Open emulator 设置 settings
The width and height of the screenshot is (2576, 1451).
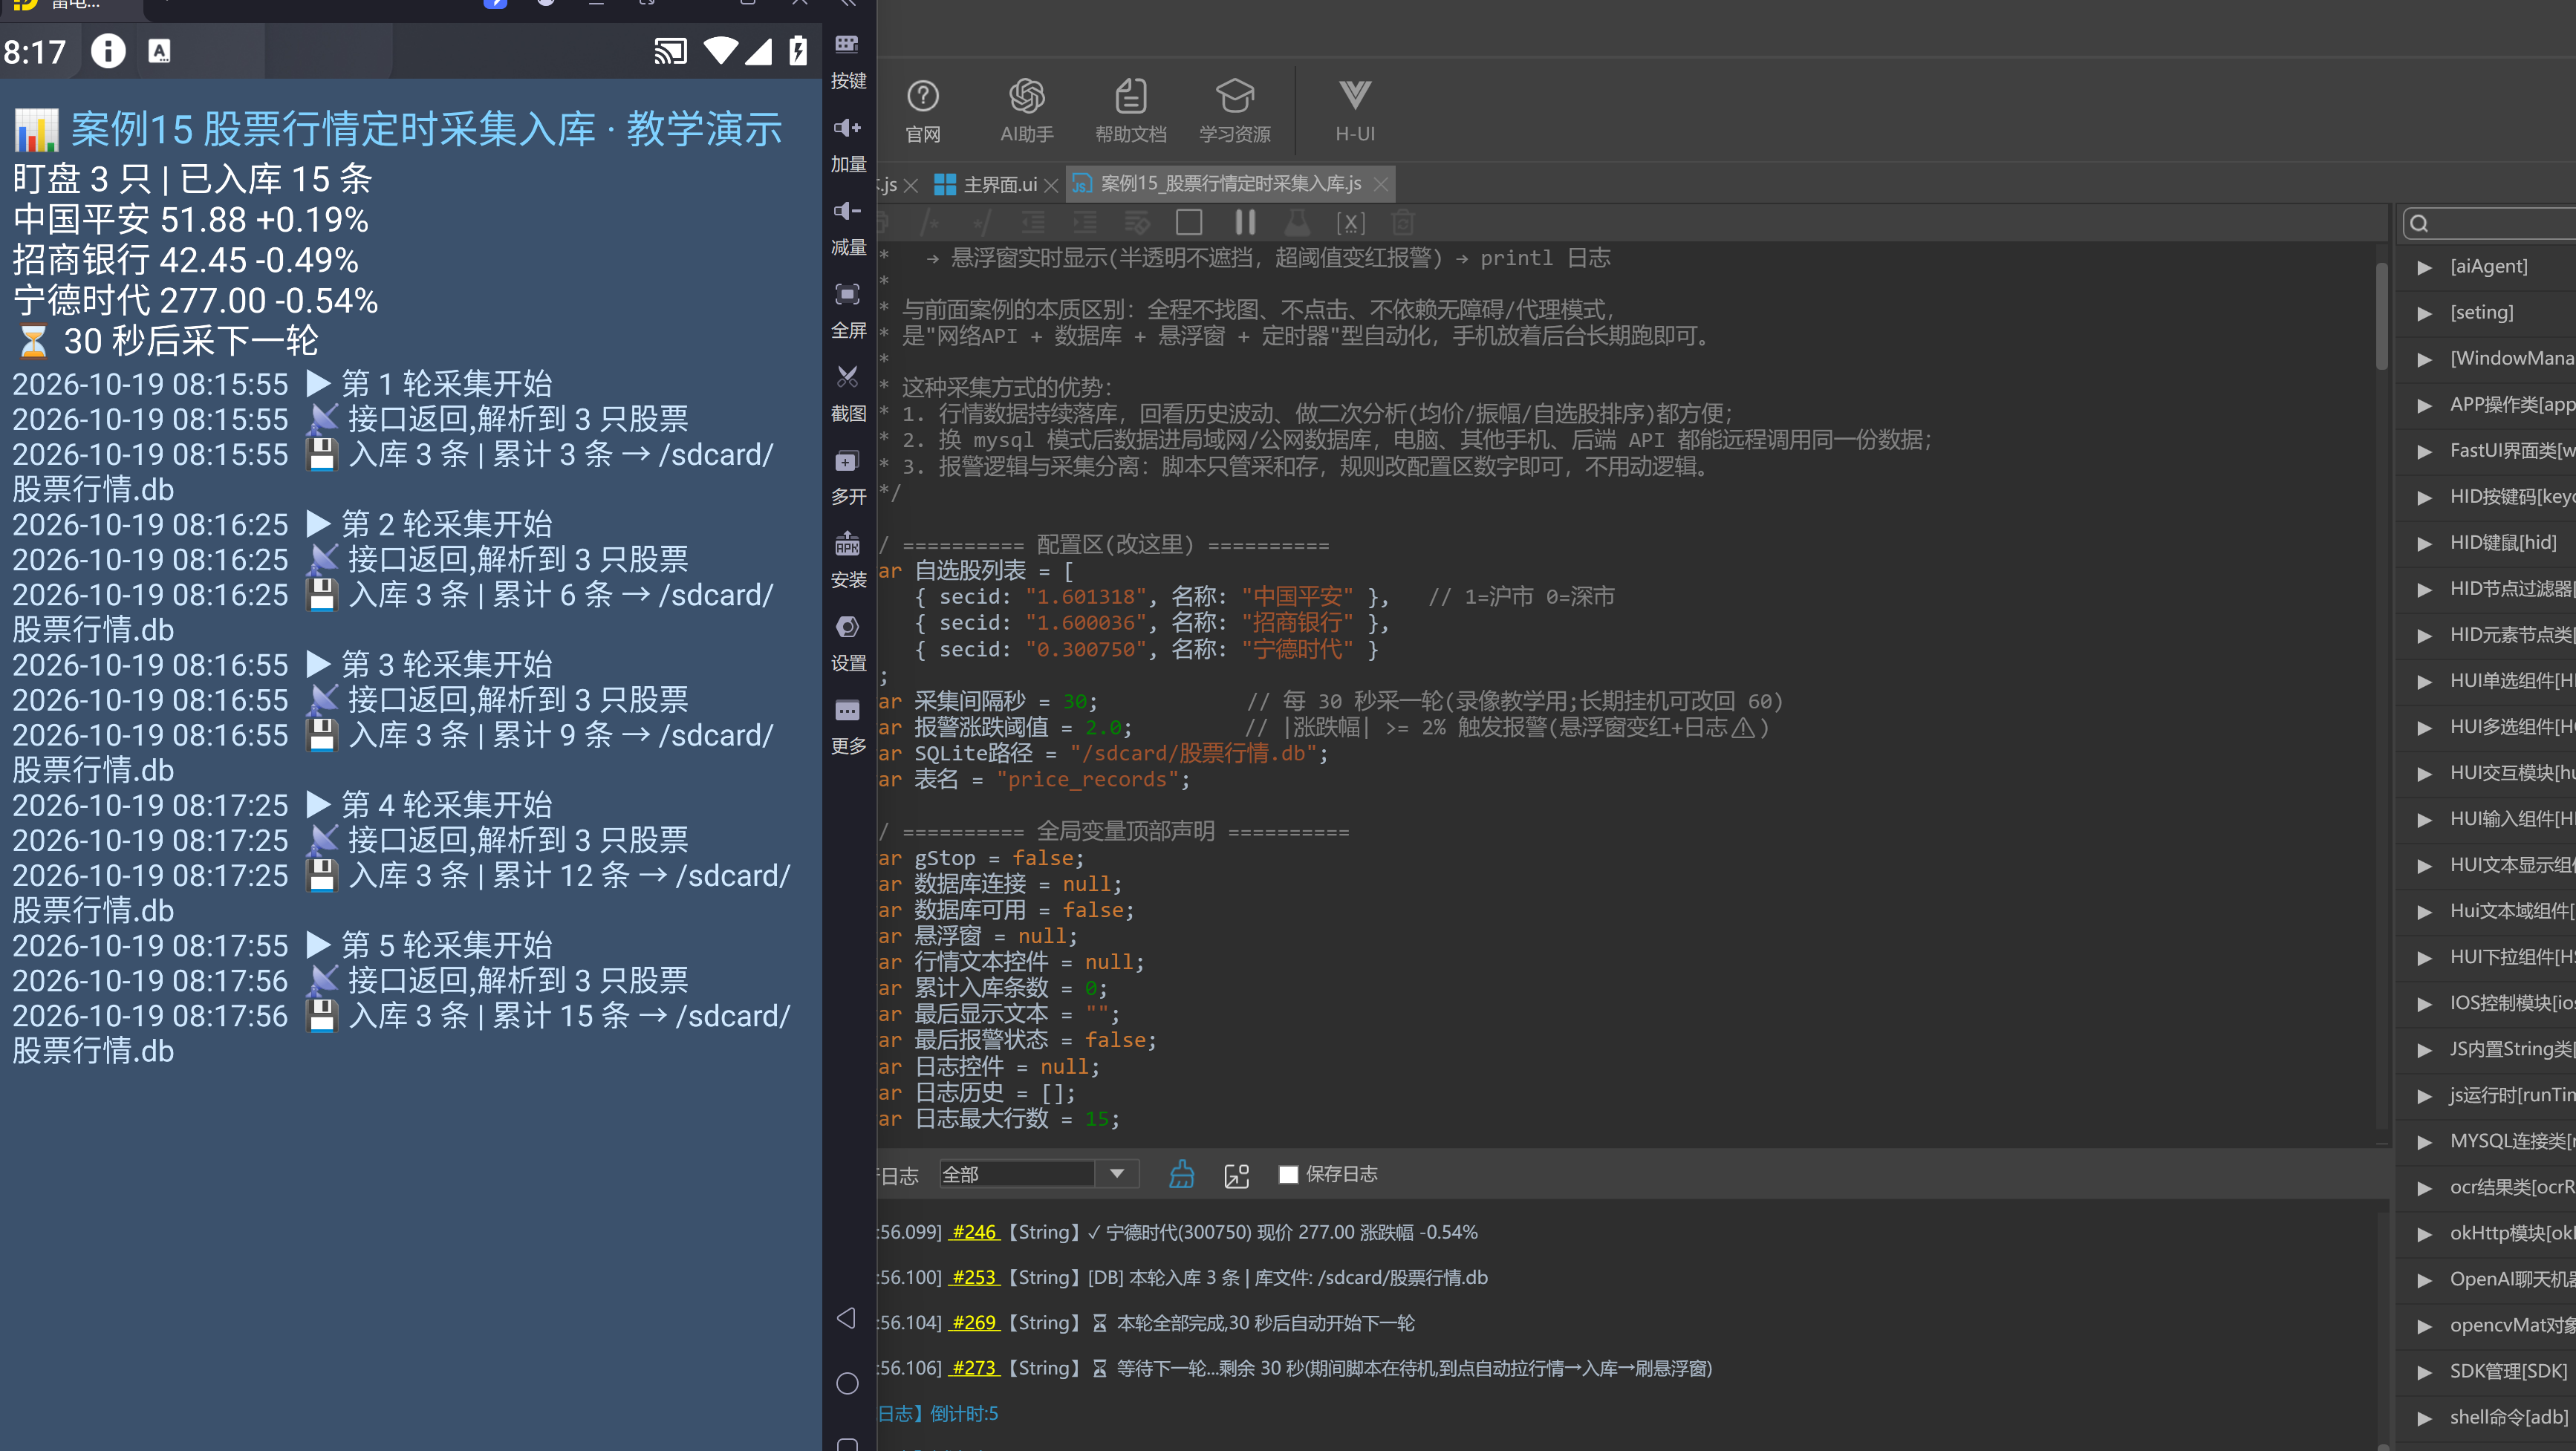(848, 643)
